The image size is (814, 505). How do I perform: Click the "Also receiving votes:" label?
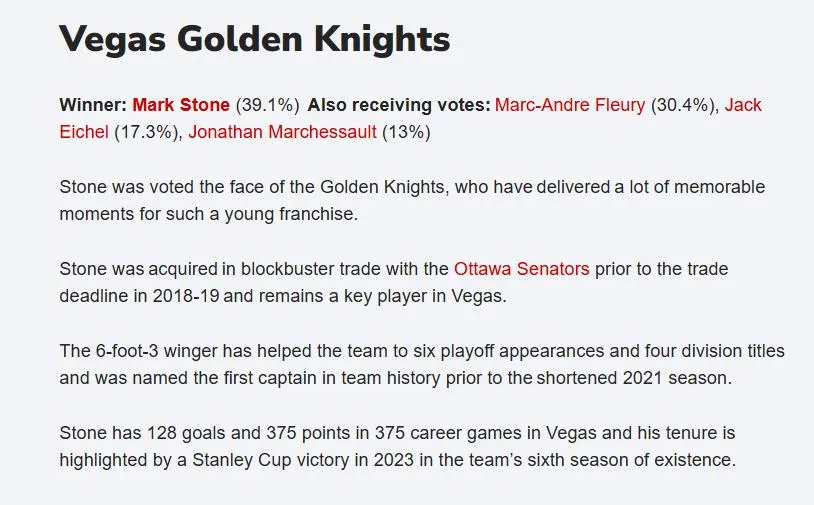coord(399,105)
